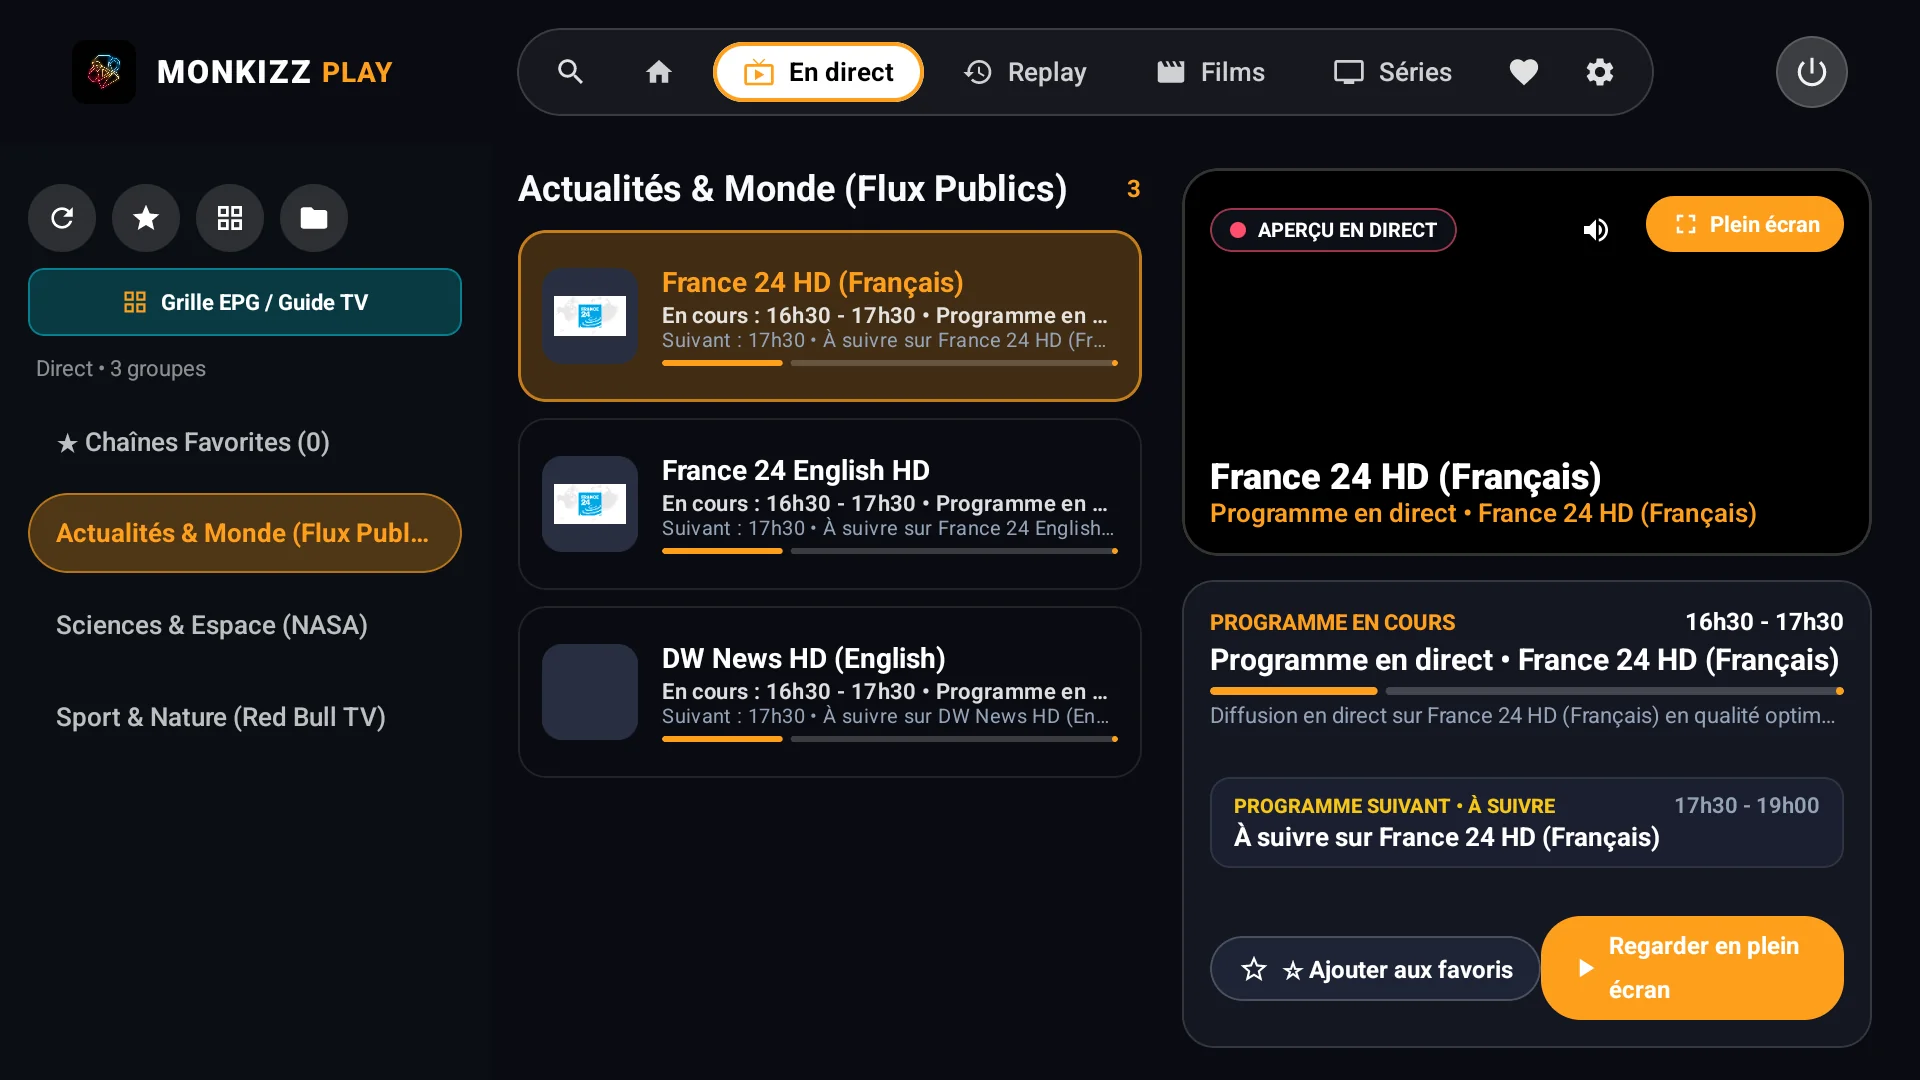Select Actualités & Monde (Flux Publics) group
Viewport: 1920px width, 1080px height.
click(245, 533)
